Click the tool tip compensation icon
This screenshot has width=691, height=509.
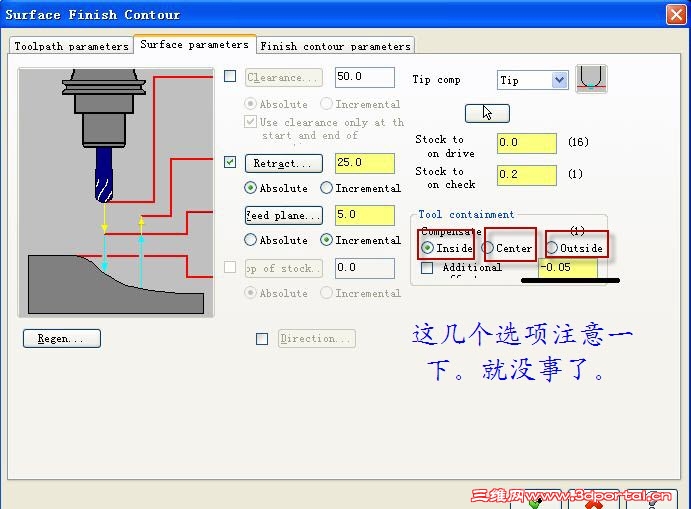pyautogui.click(x=591, y=78)
